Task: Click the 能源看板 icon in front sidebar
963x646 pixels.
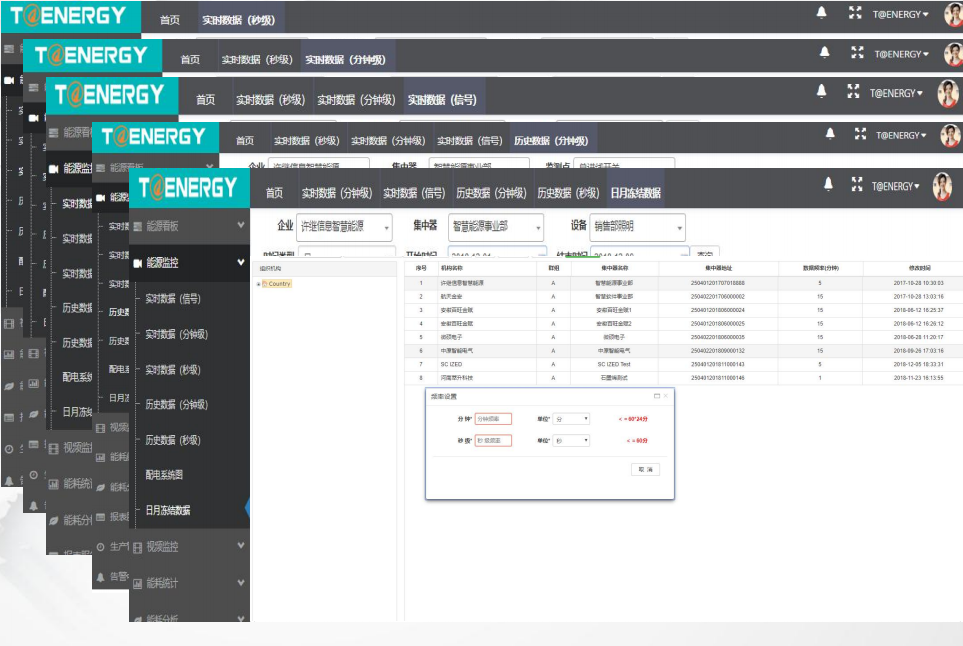Action: tap(138, 226)
